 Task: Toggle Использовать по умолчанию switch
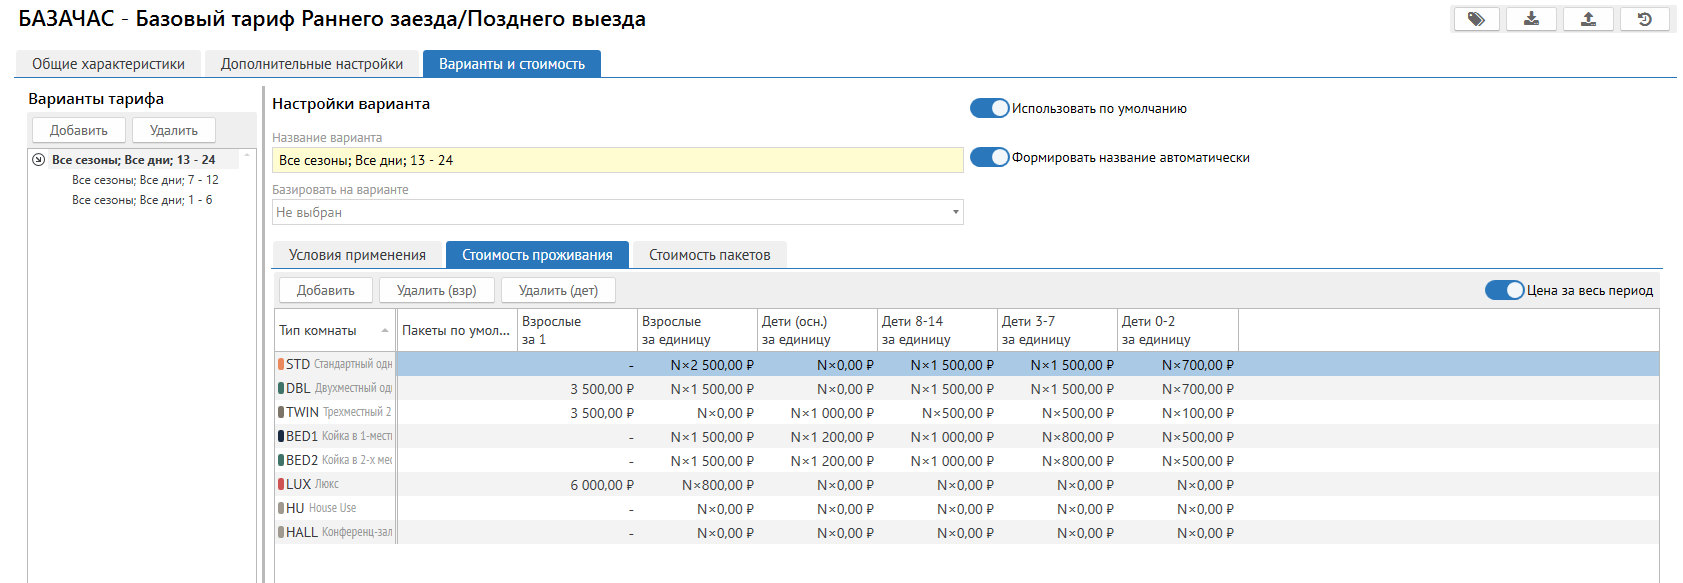(x=989, y=108)
